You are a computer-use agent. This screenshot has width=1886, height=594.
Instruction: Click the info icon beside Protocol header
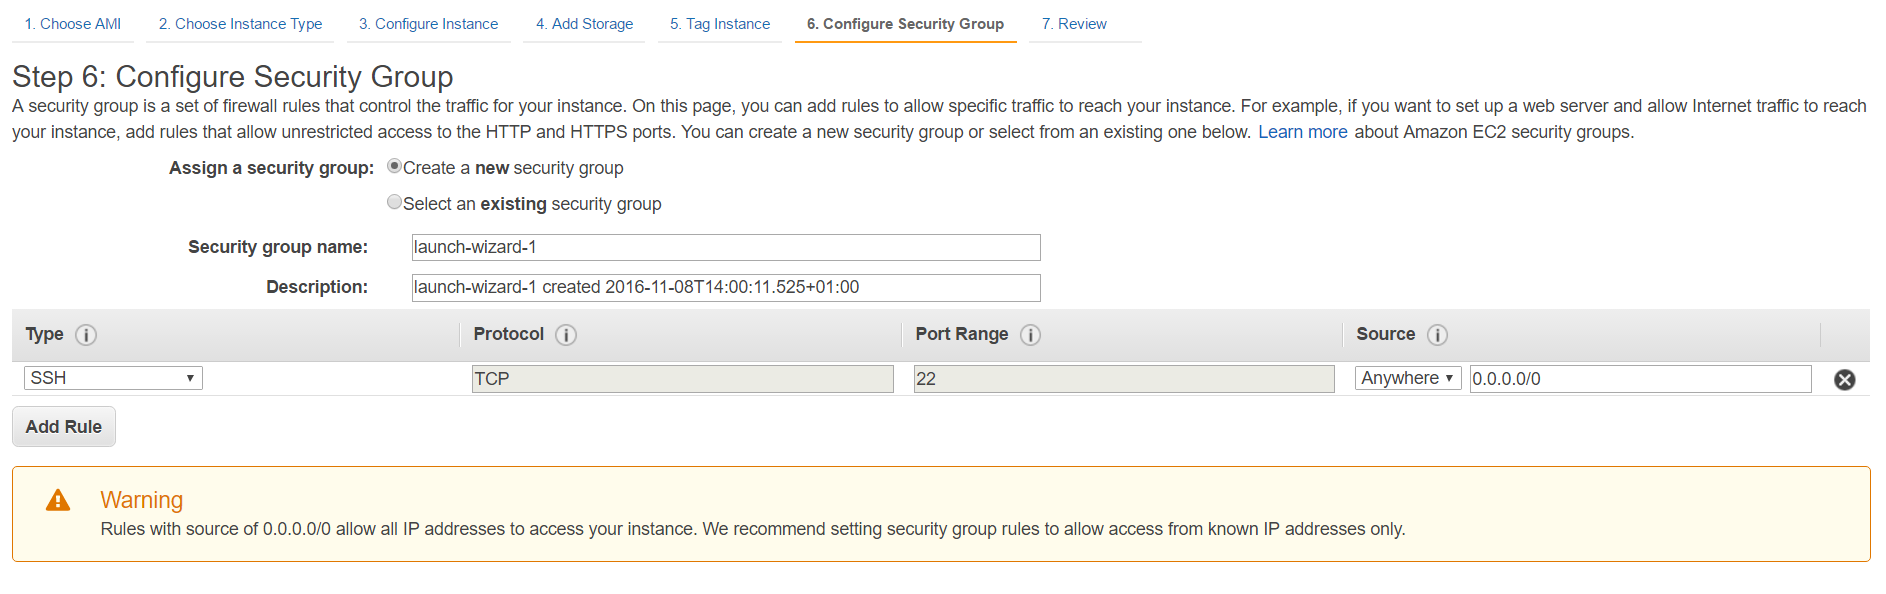[566, 335]
